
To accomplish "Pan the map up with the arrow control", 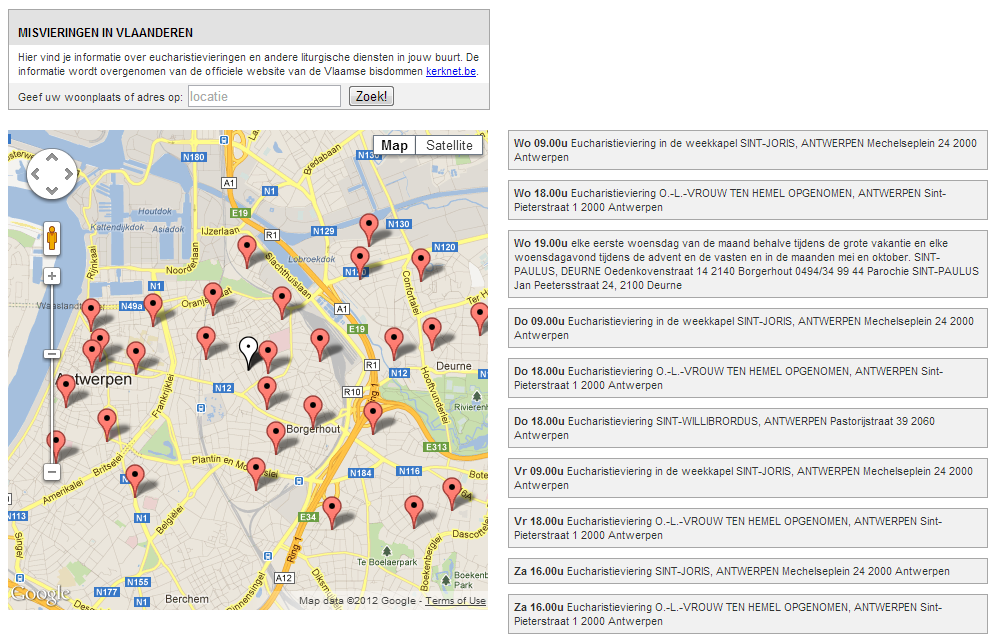I will pyautogui.click(x=52, y=158).
